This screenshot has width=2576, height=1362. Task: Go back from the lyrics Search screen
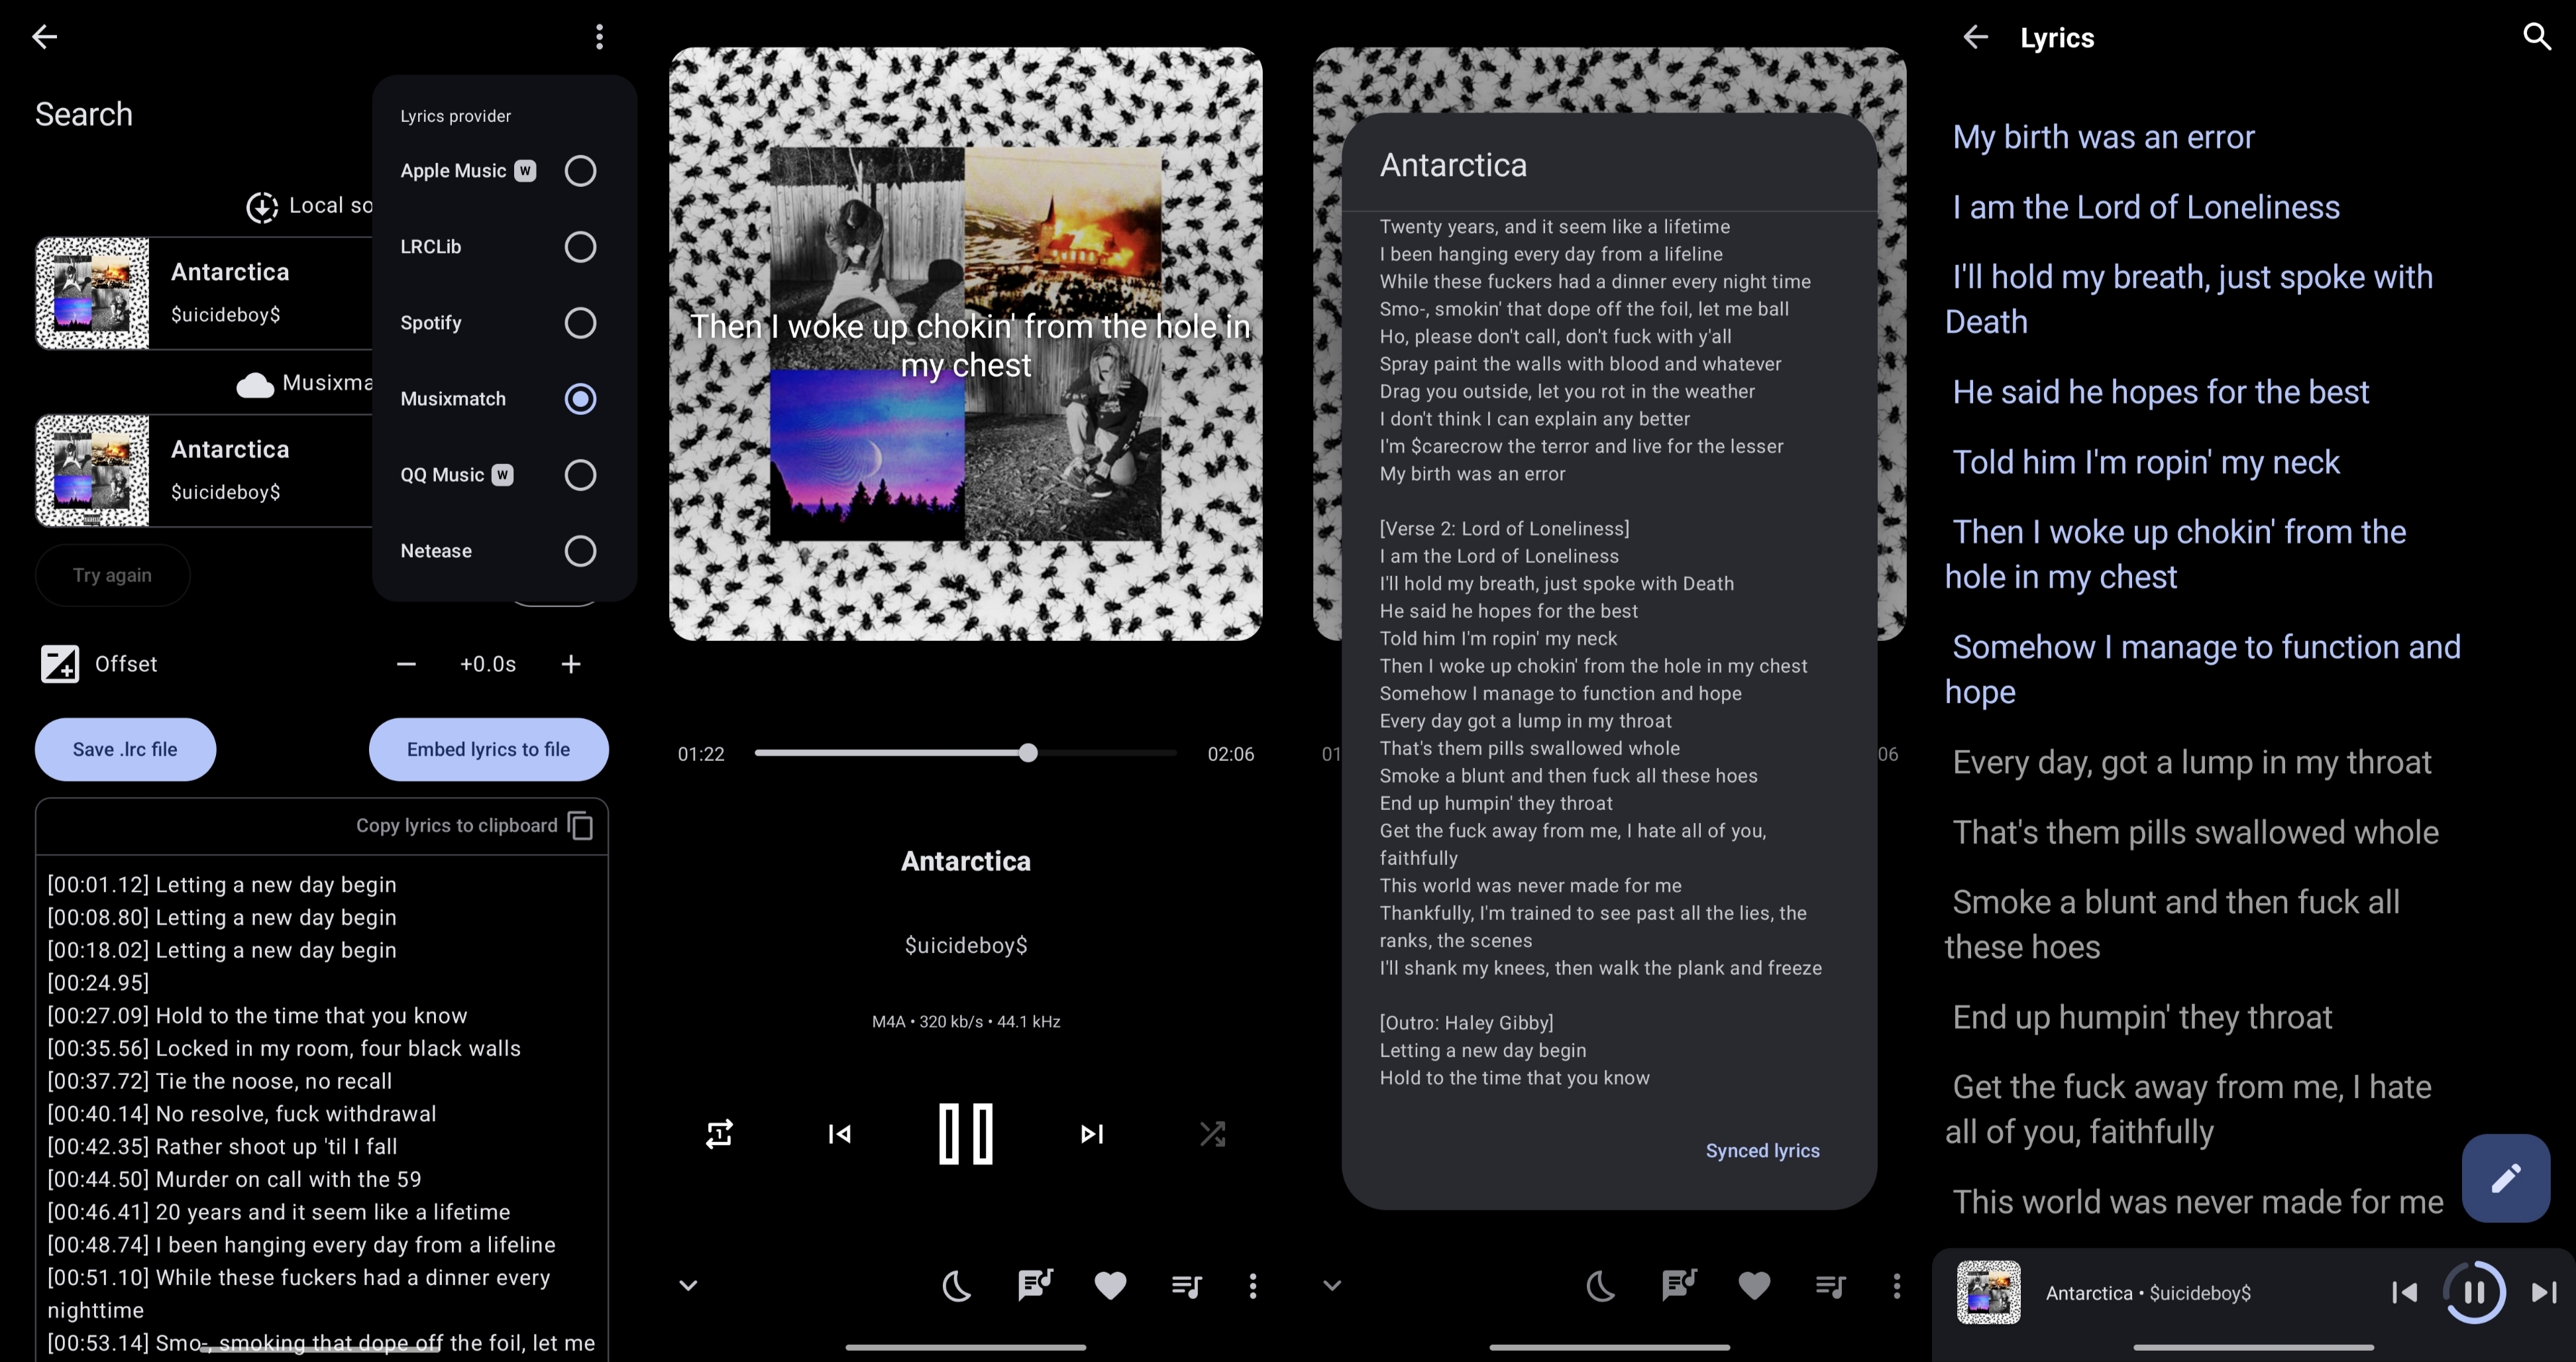click(x=44, y=37)
